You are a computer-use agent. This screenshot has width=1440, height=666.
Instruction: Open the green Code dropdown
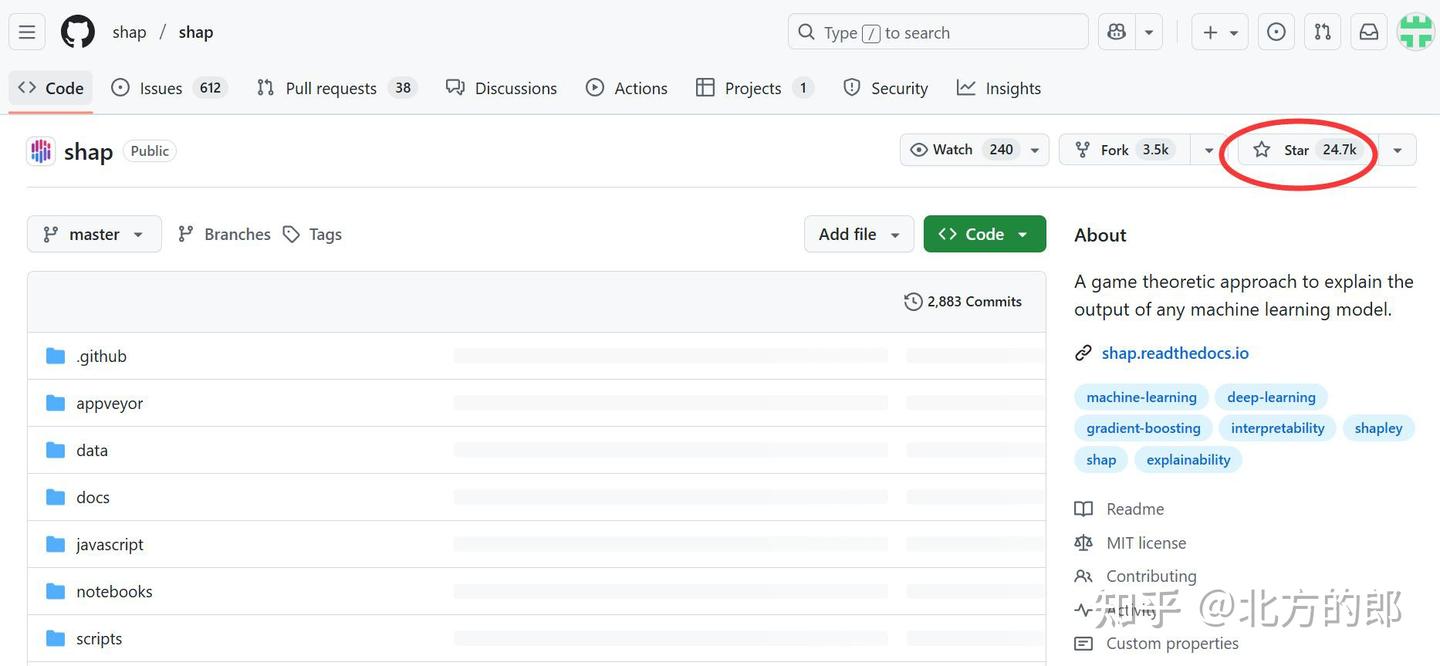(984, 234)
